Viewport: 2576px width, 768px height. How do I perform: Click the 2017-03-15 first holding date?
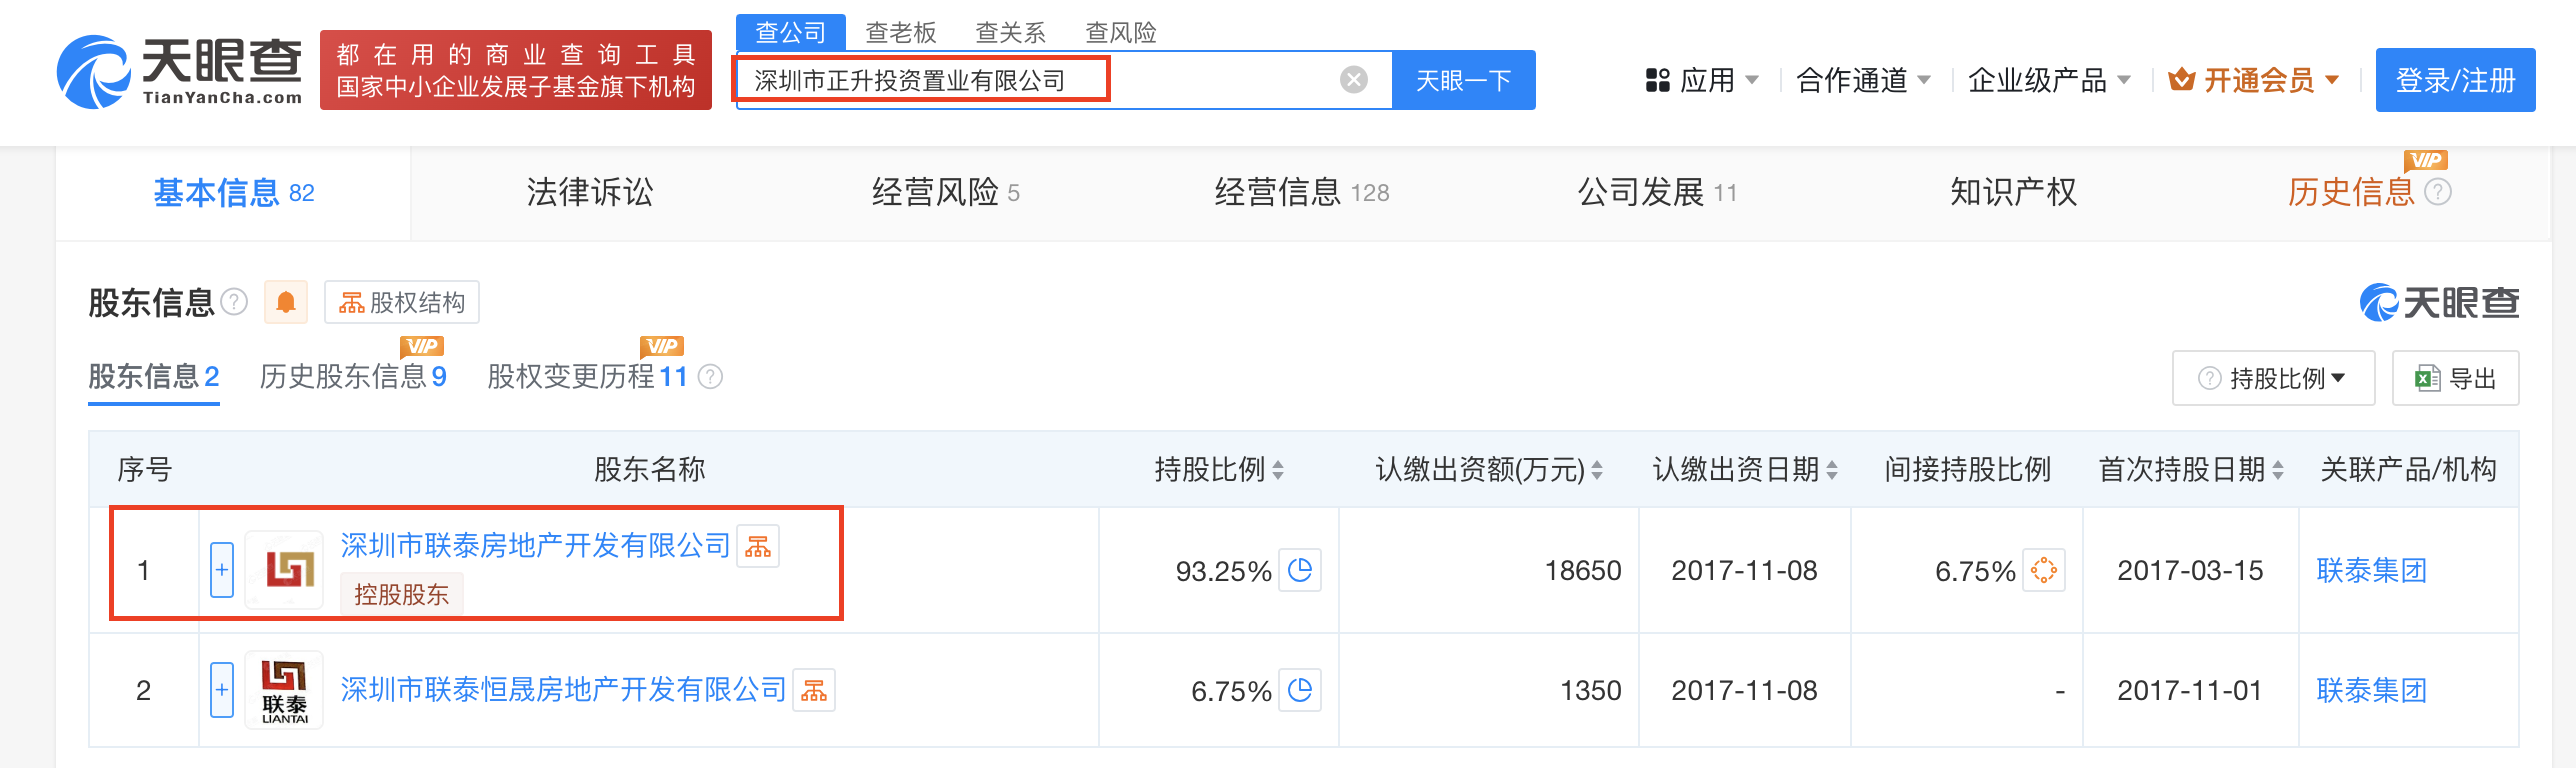click(x=2190, y=570)
